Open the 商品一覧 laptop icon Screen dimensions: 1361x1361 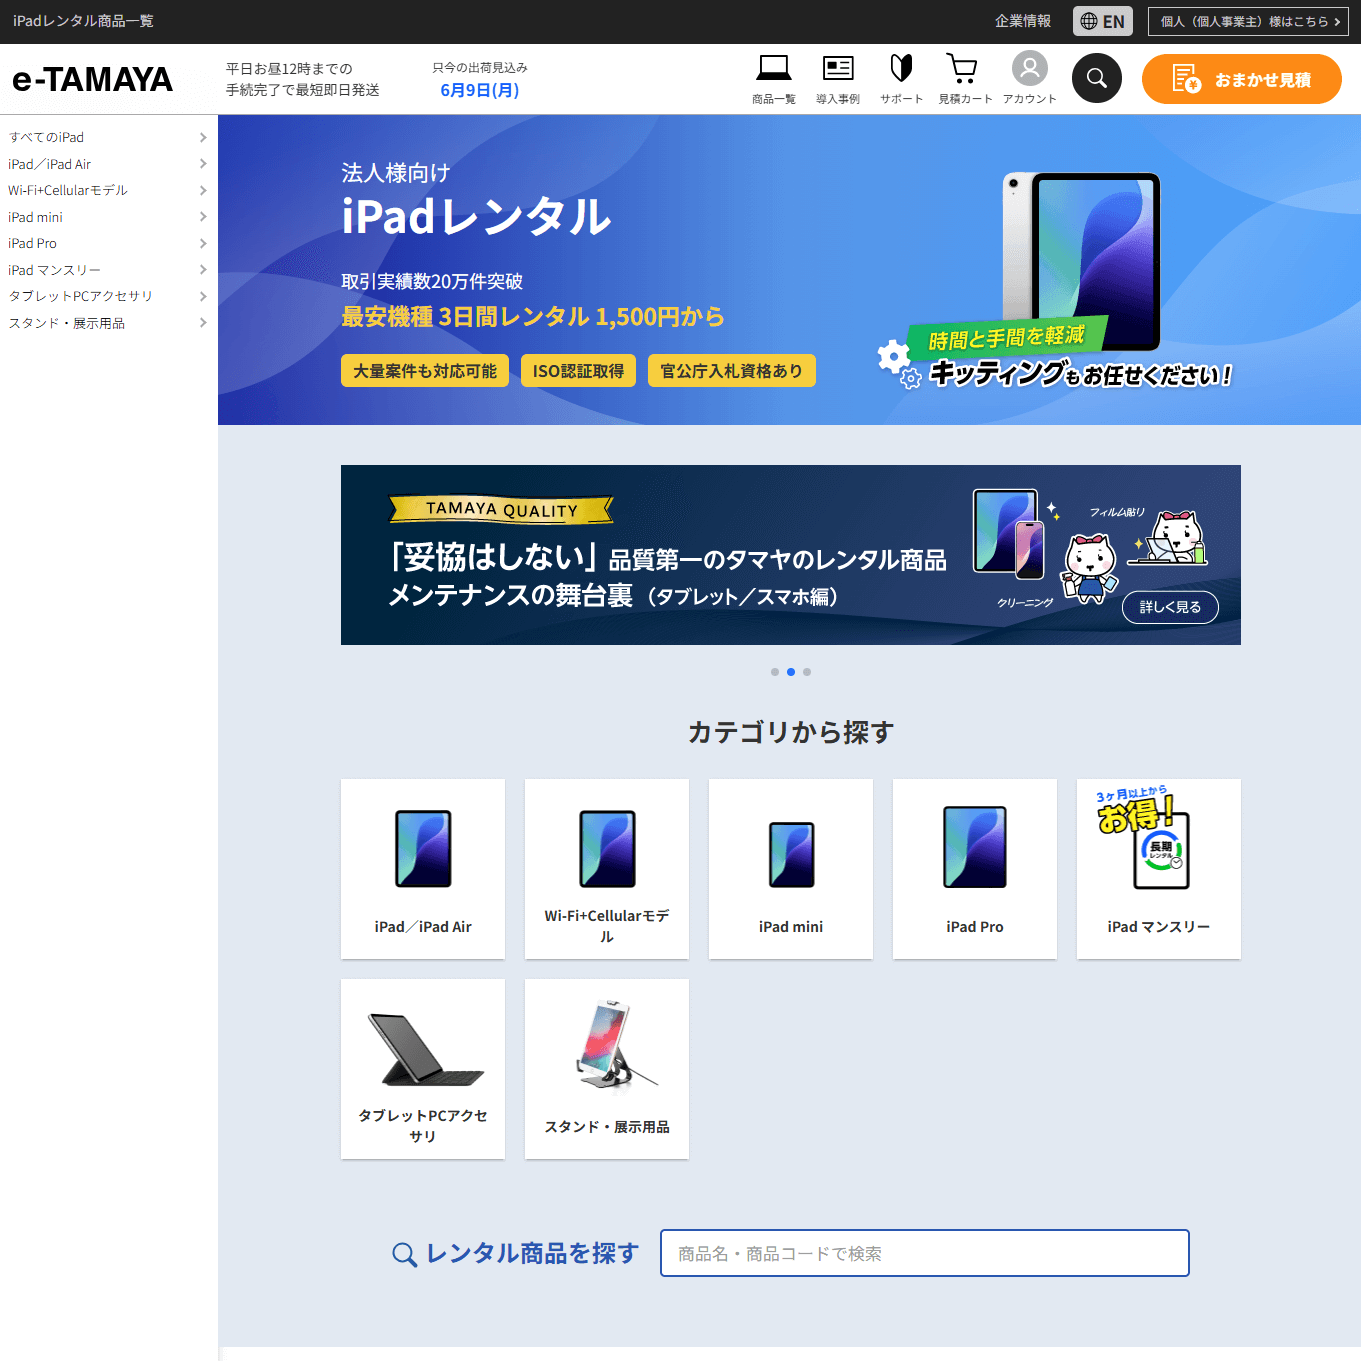(x=773, y=79)
